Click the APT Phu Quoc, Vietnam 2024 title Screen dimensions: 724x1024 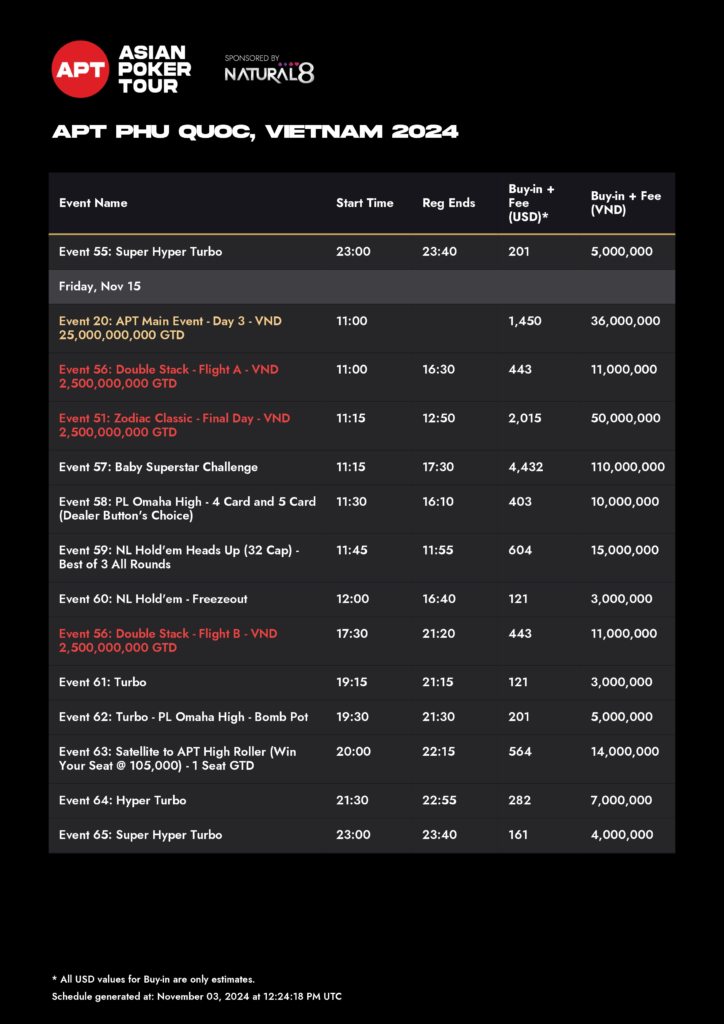pyautogui.click(x=256, y=132)
